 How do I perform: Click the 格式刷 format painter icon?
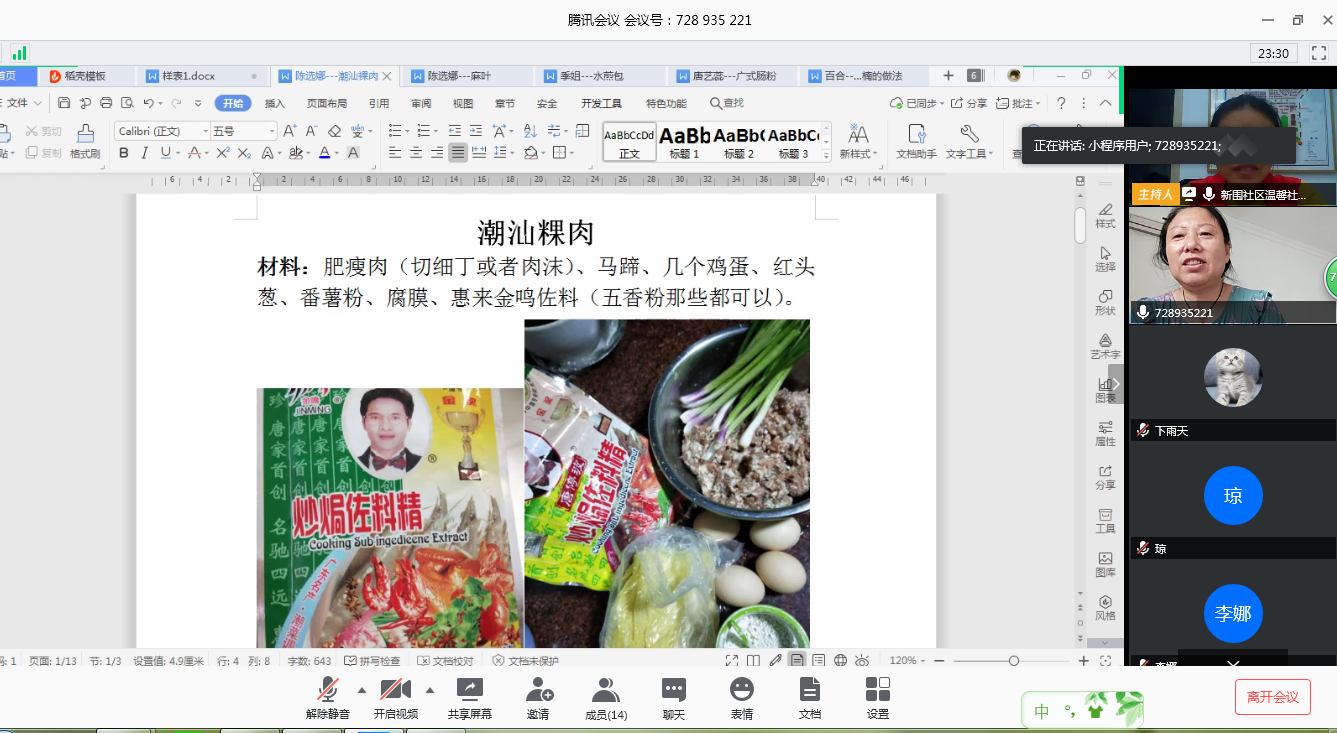[x=85, y=141]
